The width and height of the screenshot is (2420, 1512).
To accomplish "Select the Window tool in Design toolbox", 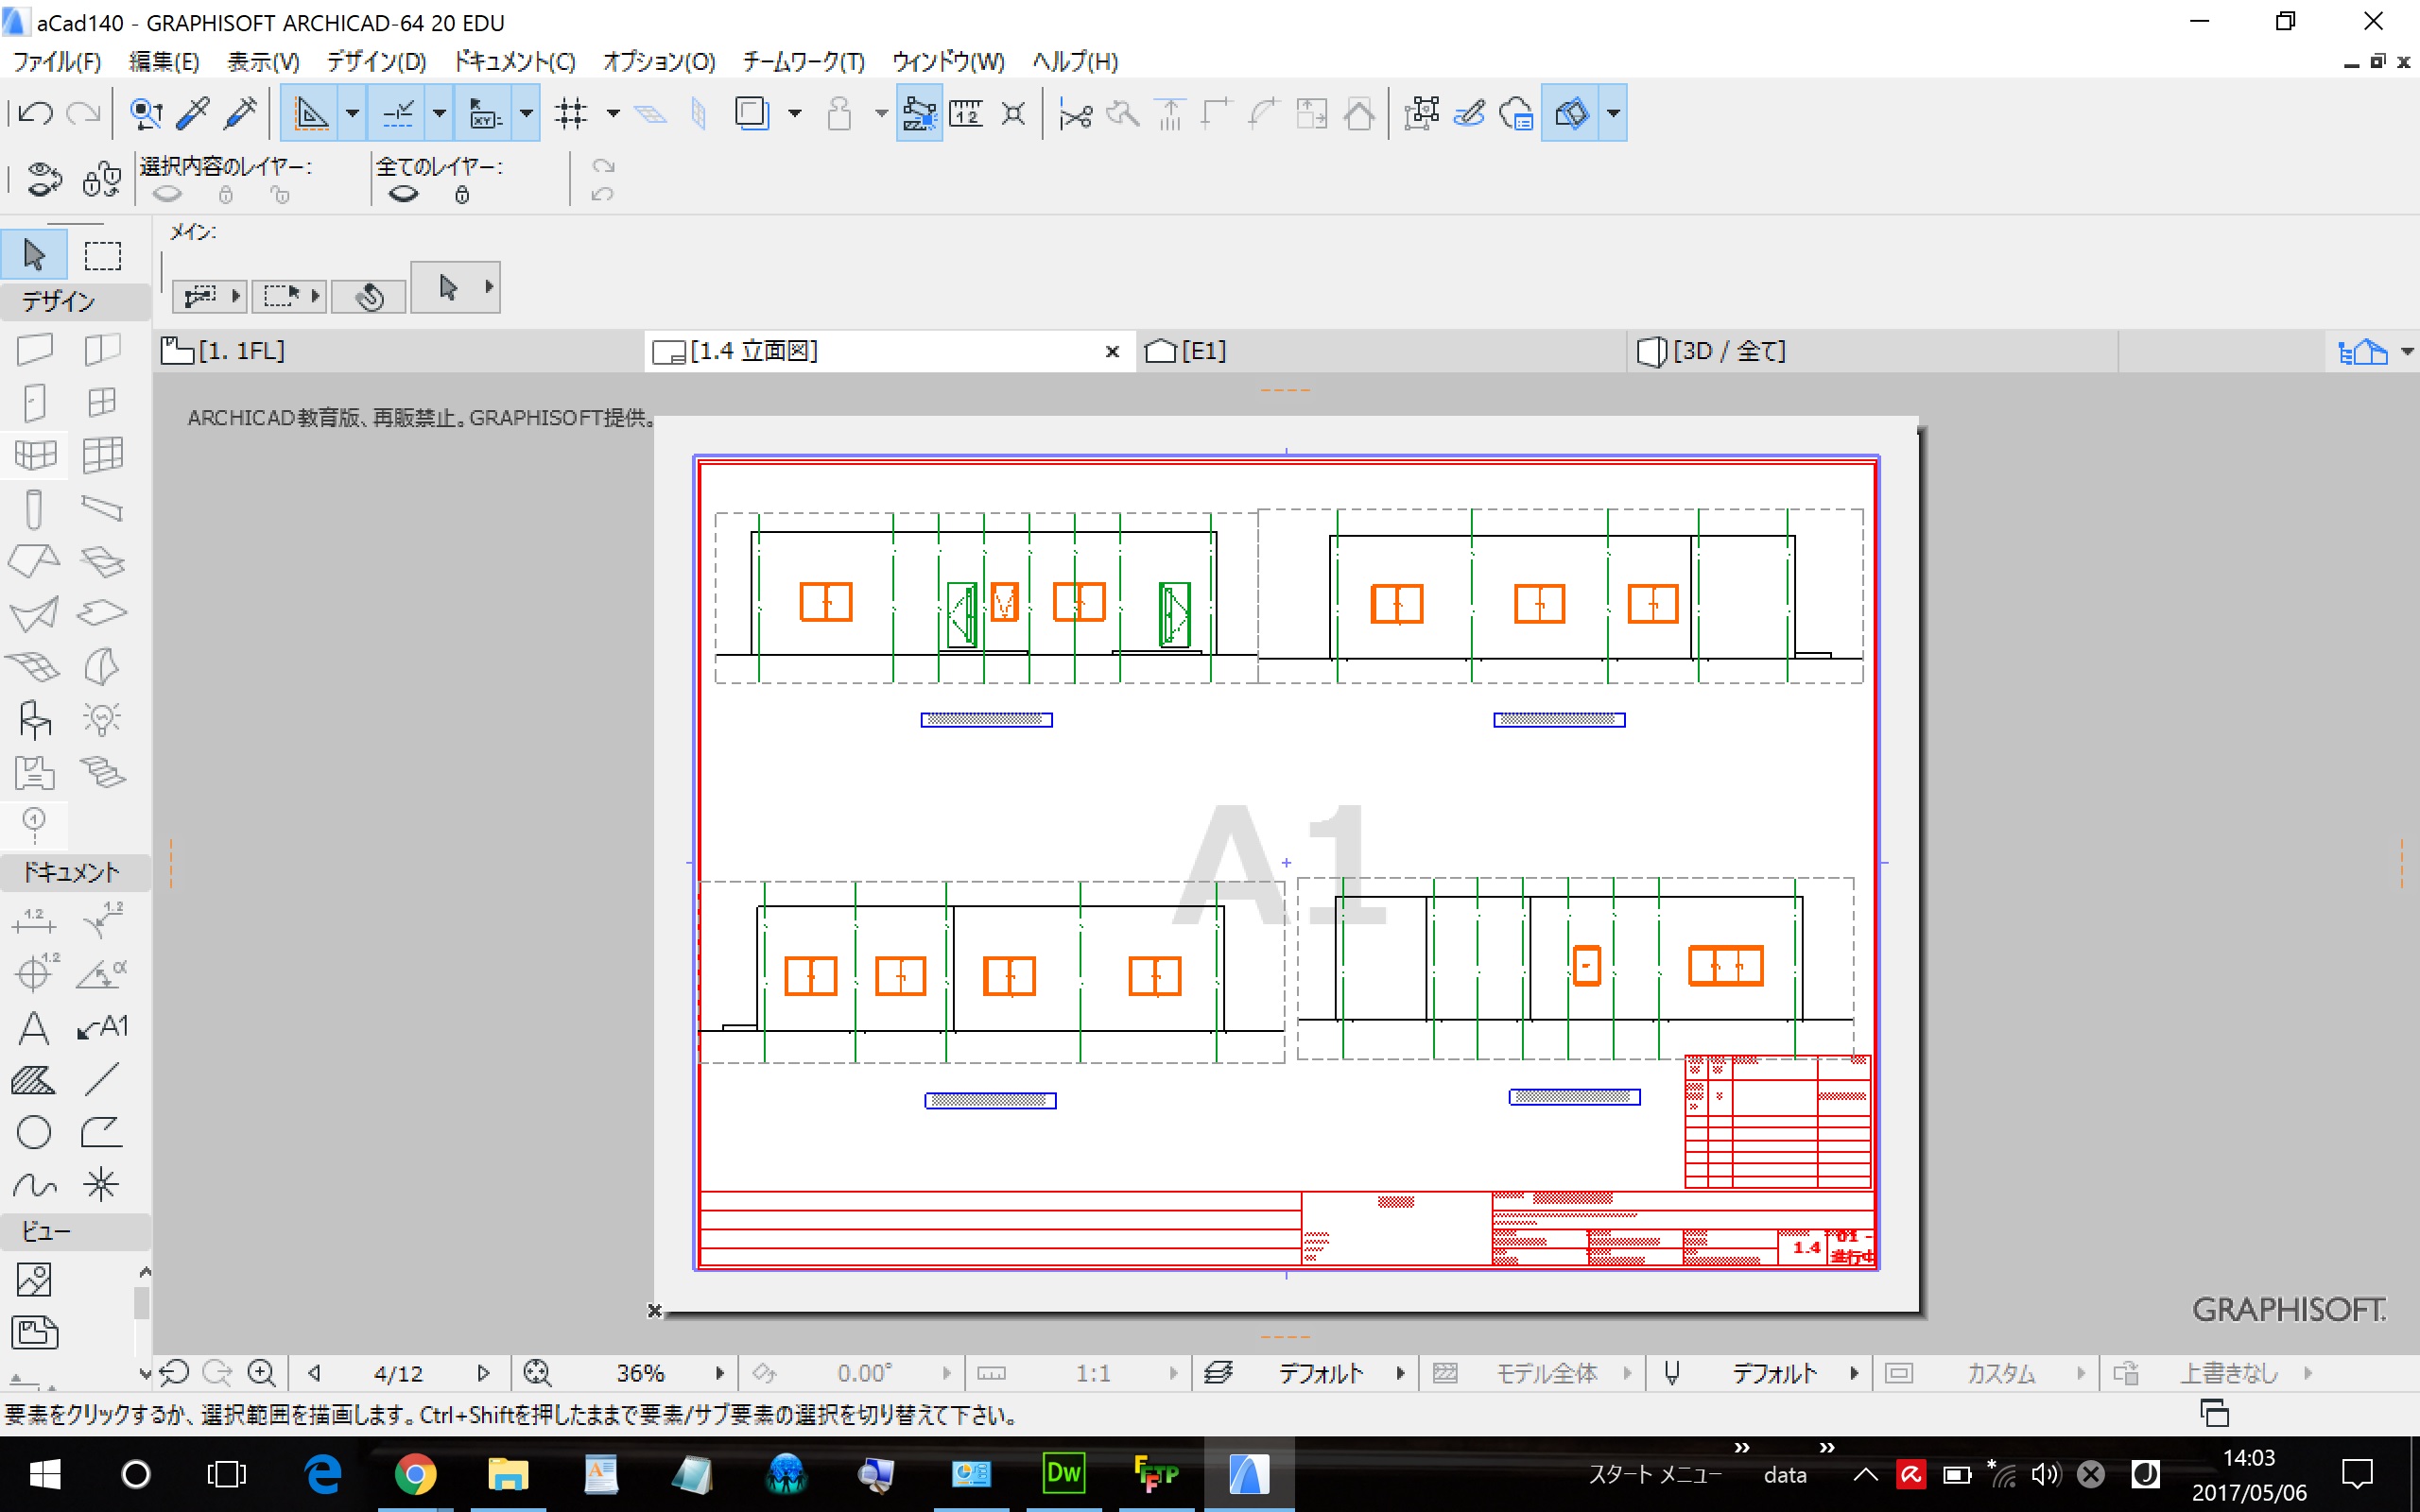I will tap(102, 402).
